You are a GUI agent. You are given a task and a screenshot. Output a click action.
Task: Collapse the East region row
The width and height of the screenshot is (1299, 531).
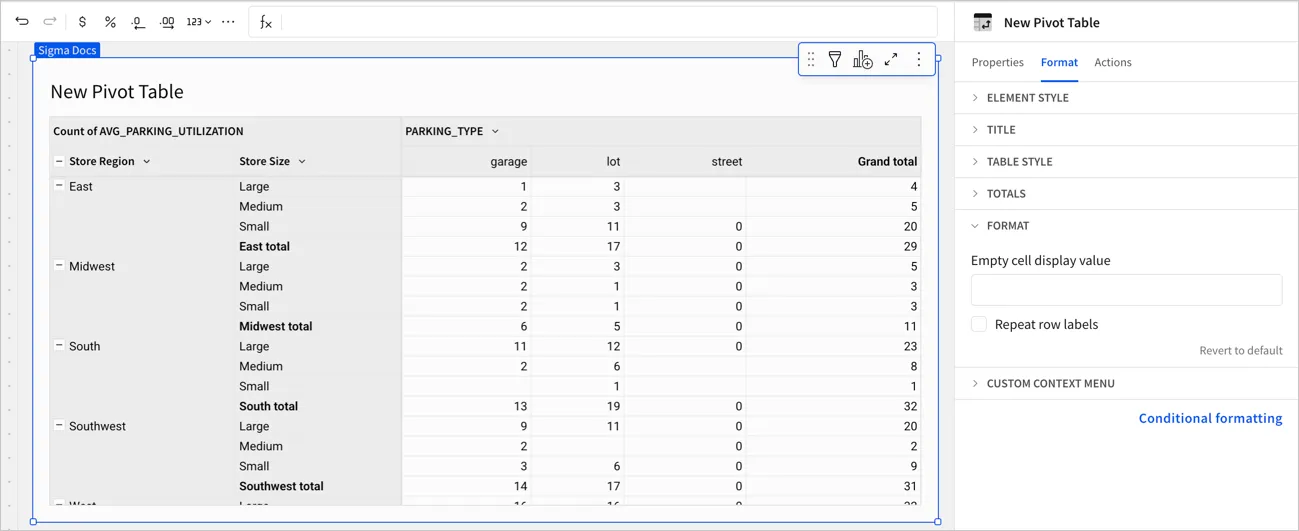point(59,186)
